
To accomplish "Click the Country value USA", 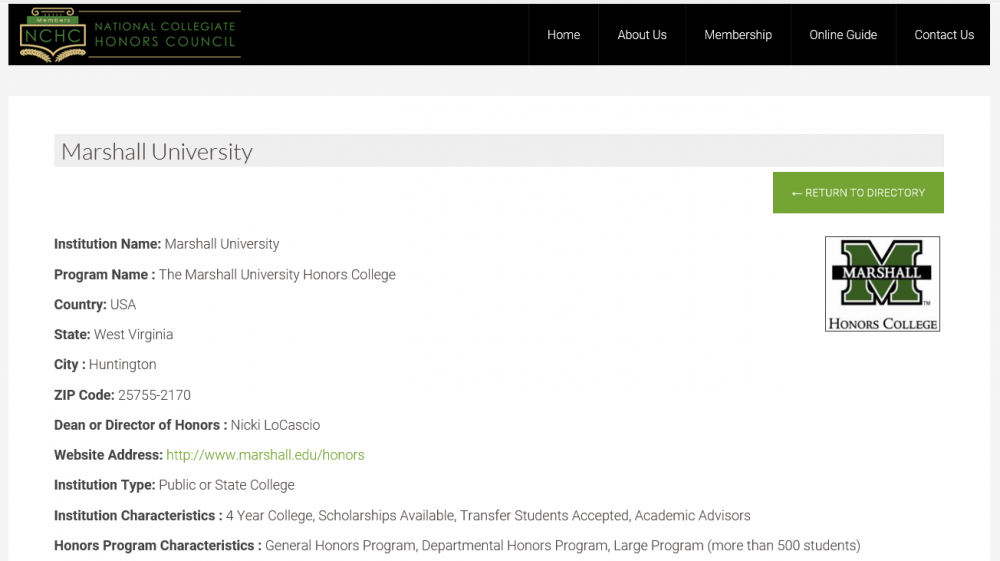I will [x=123, y=305].
